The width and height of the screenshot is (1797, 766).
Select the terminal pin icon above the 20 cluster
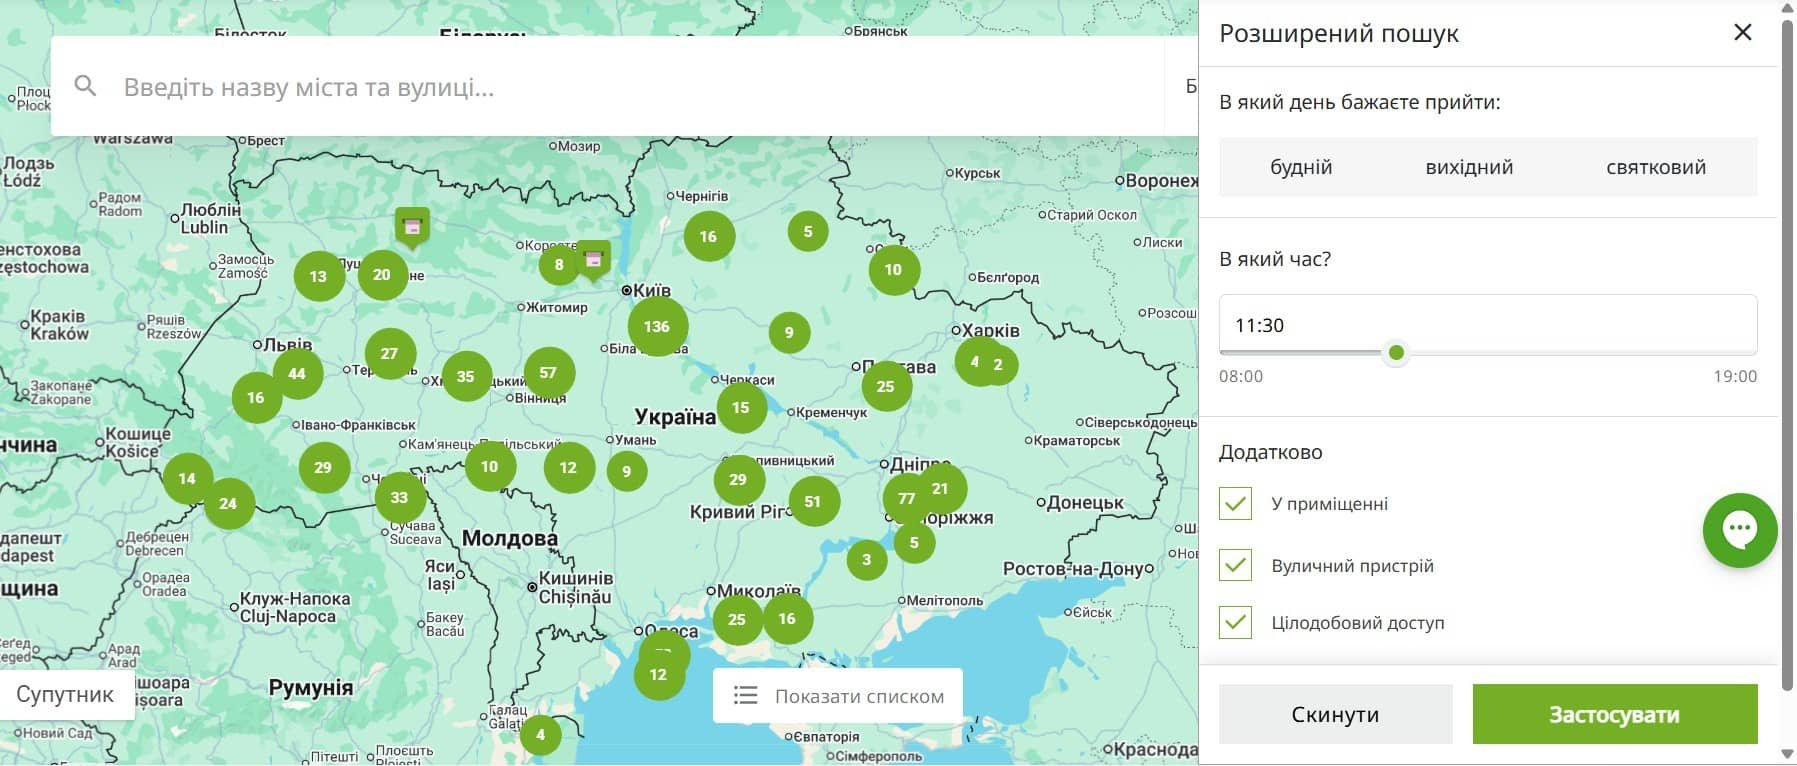tap(412, 226)
